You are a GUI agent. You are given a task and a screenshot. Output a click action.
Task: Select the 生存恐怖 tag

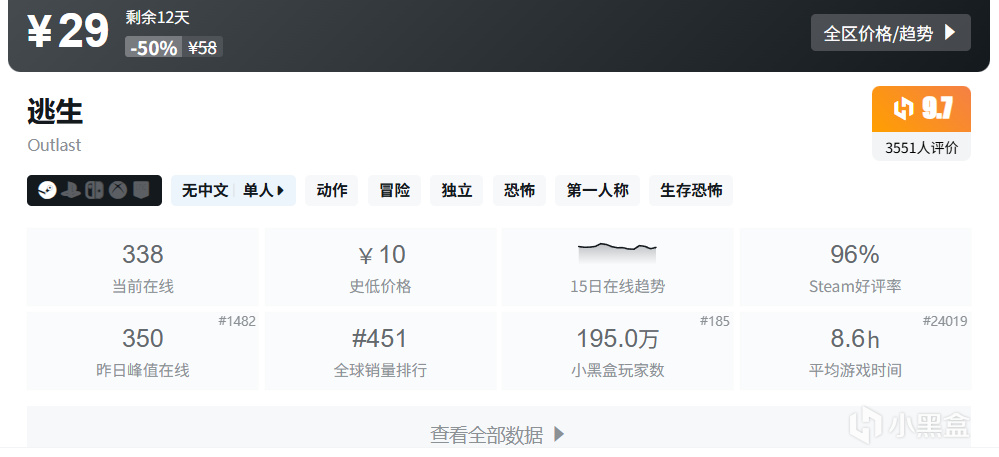point(691,191)
